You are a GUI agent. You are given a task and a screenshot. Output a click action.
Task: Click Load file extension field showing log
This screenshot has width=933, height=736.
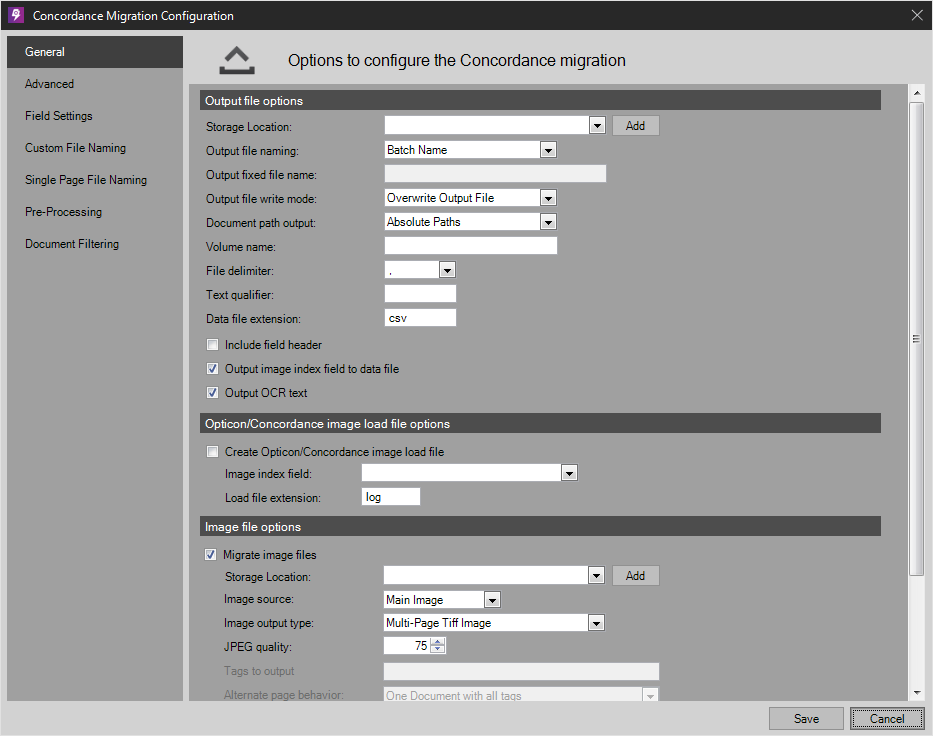pos(390,497)
